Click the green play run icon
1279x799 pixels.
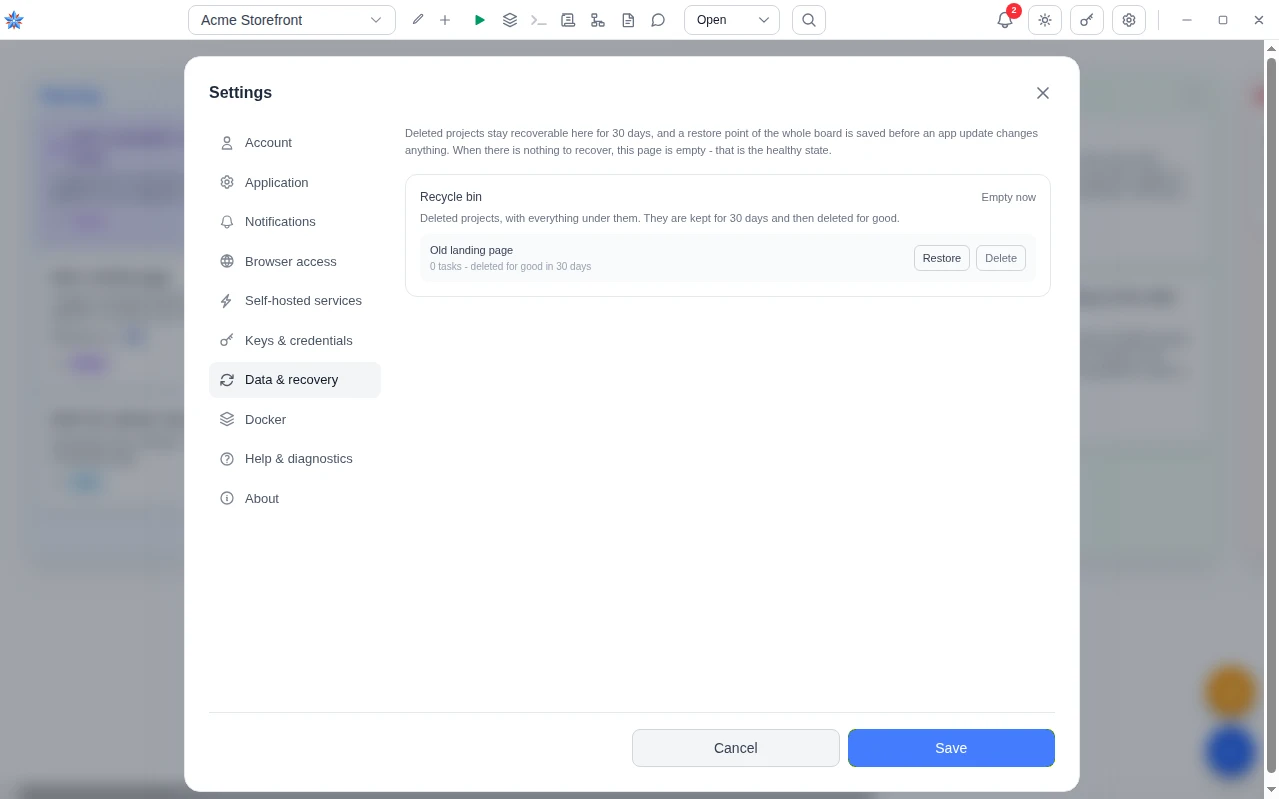pyautogui.click(x=480, y=20)
